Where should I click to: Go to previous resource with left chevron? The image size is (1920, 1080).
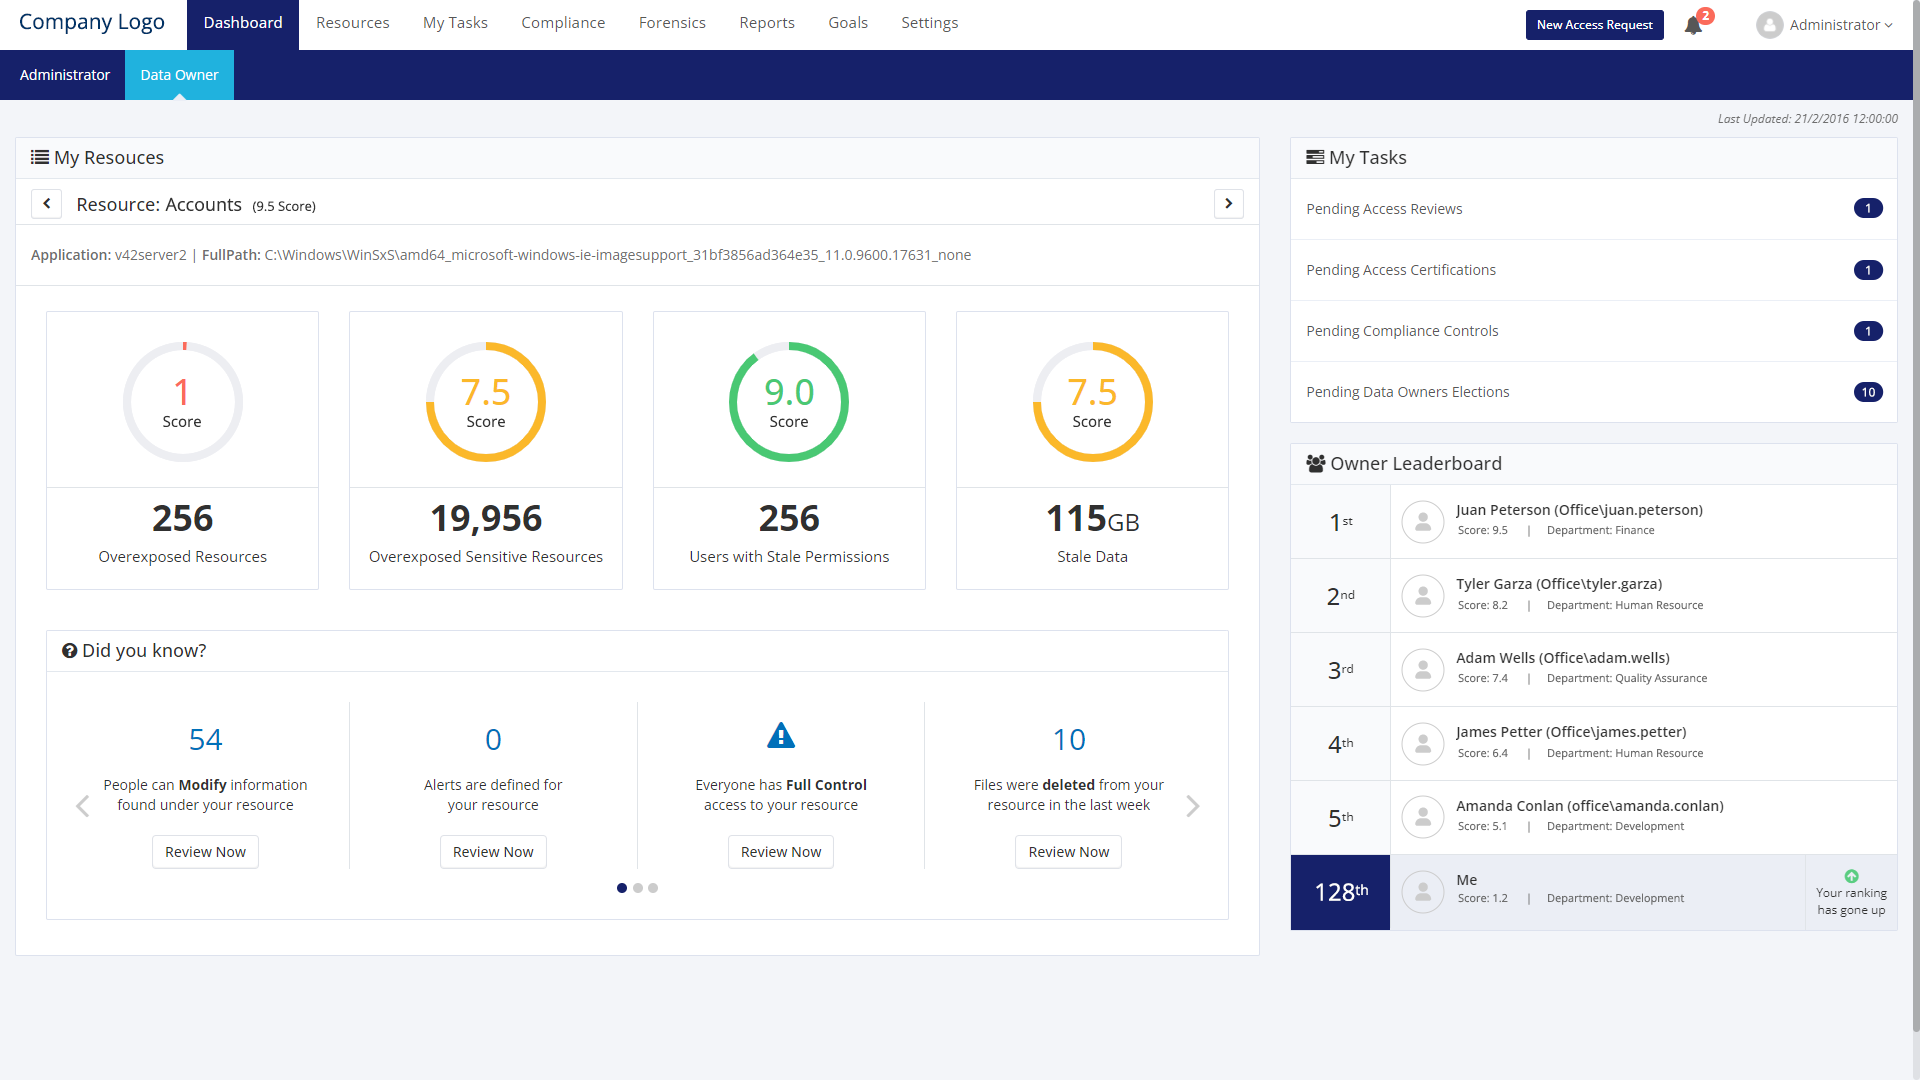46,204
